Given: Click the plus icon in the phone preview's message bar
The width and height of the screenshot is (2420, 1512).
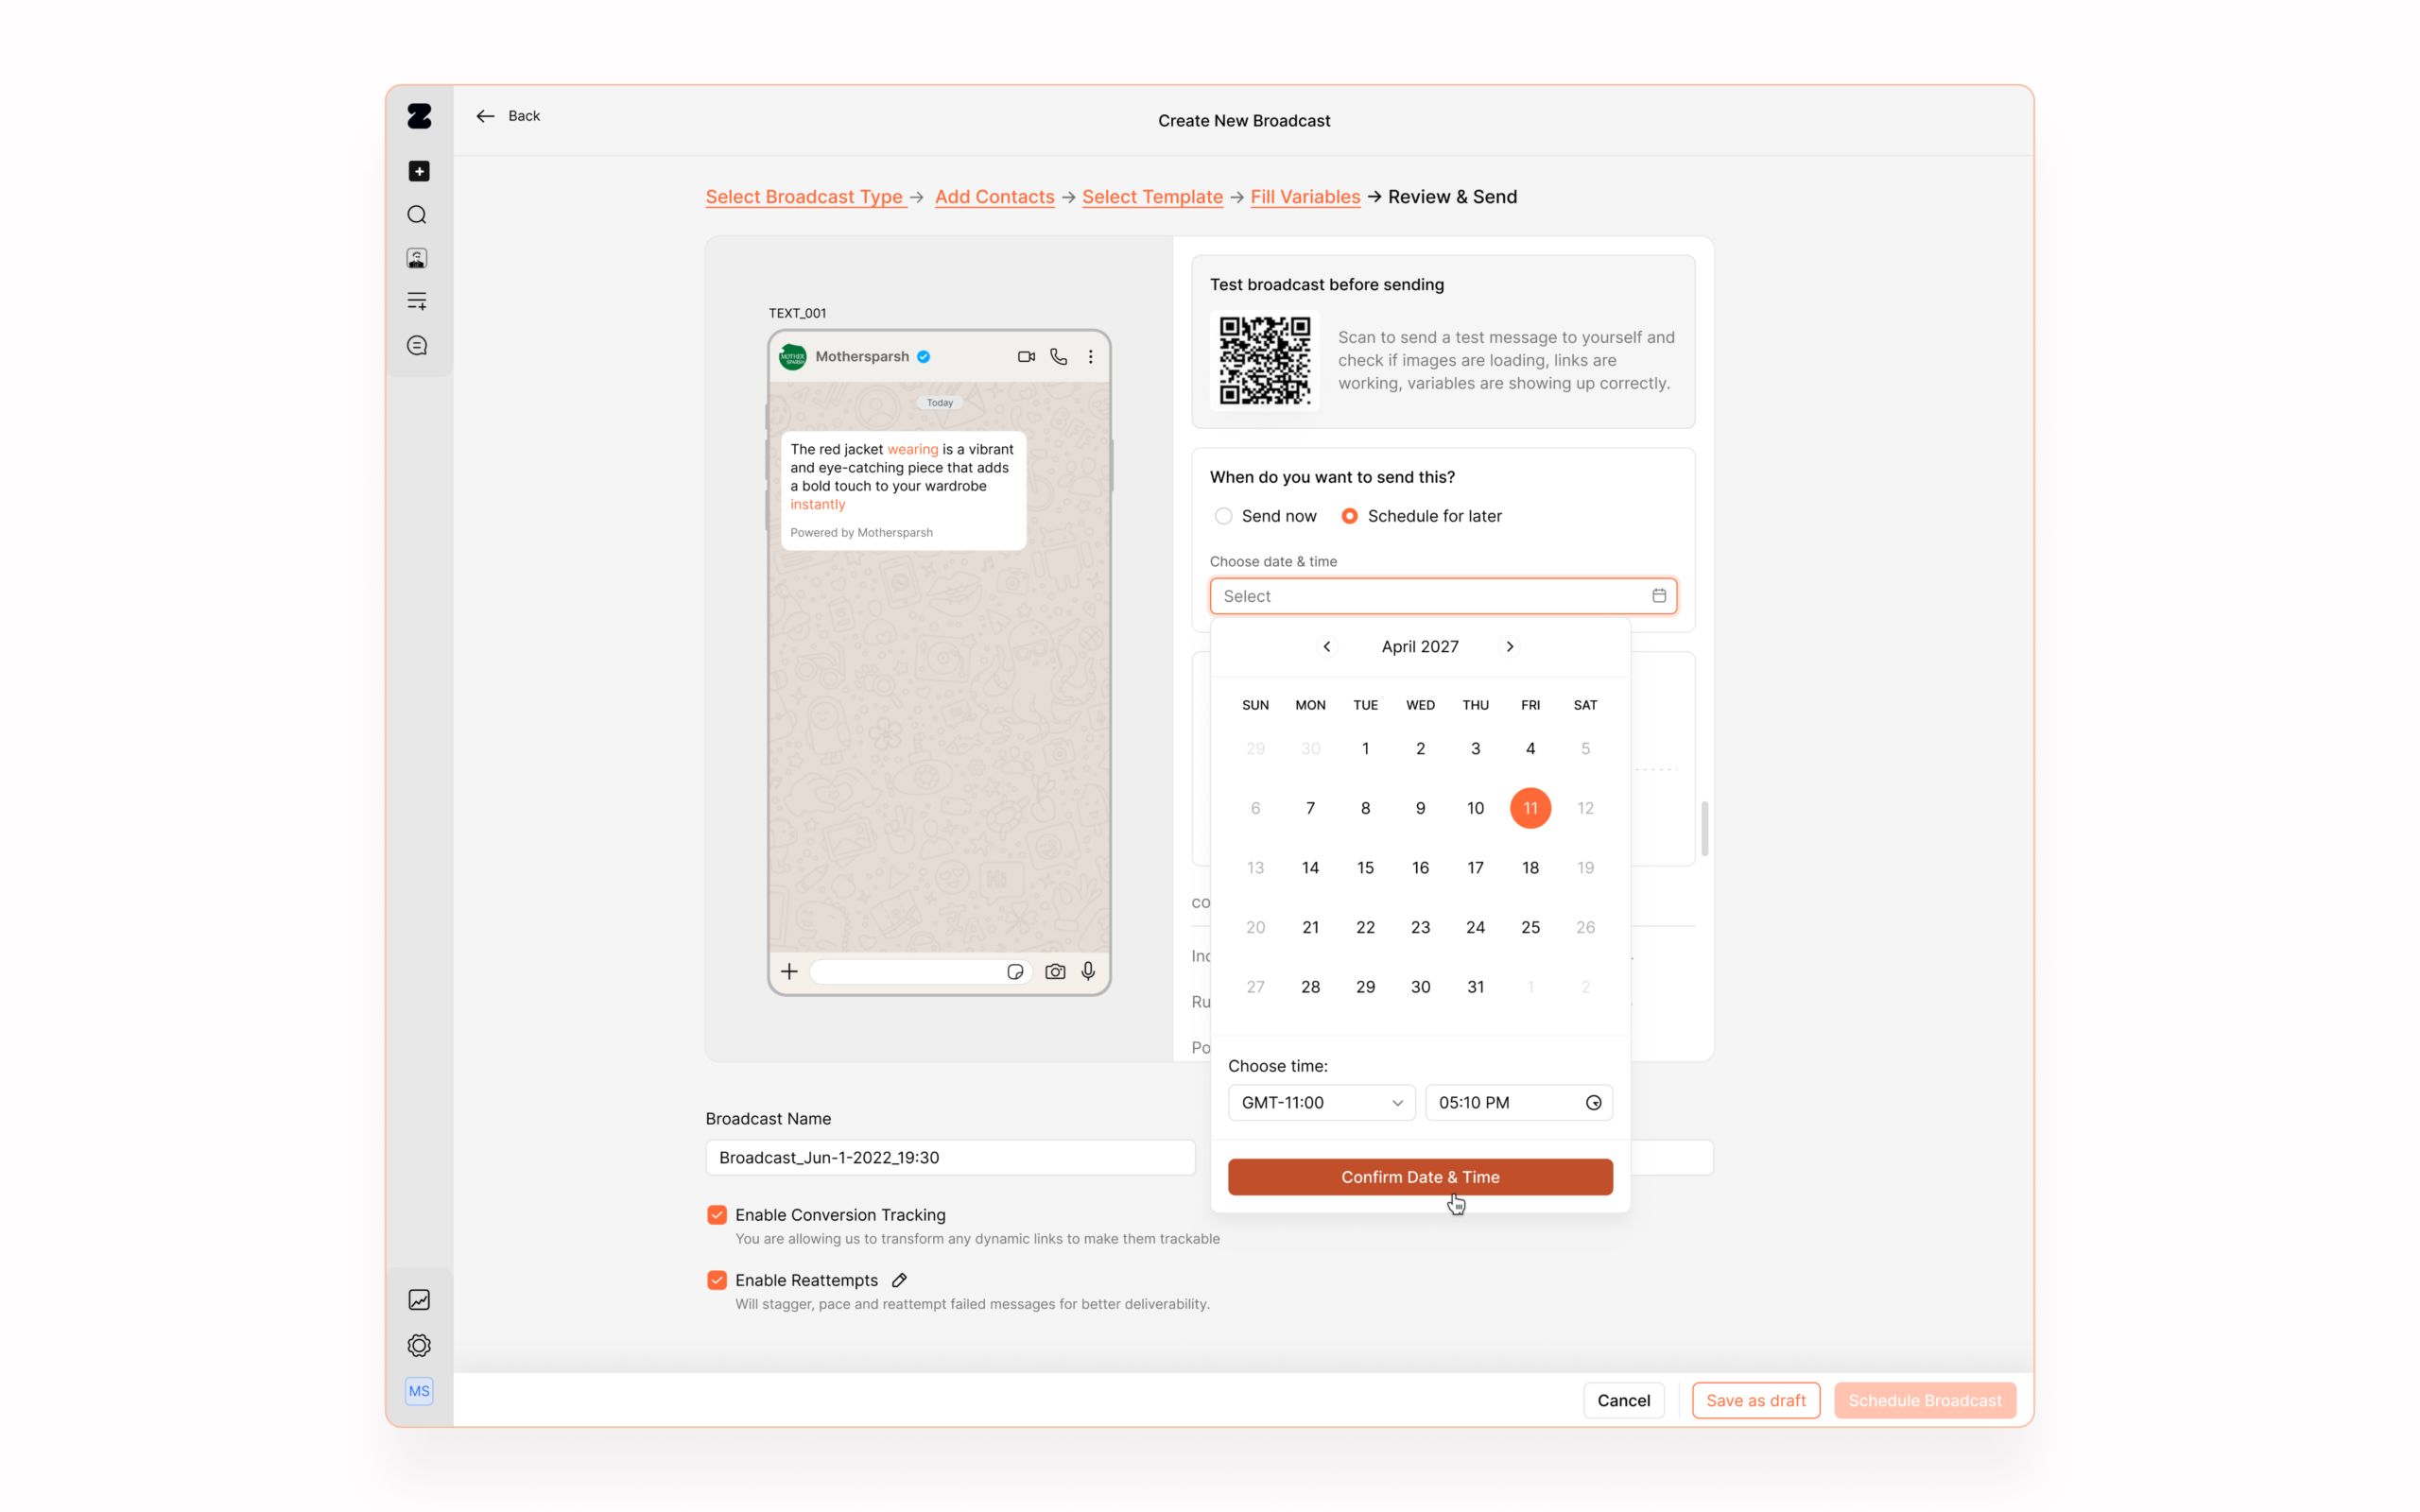Looking at the screenshot, I should 789,971.
